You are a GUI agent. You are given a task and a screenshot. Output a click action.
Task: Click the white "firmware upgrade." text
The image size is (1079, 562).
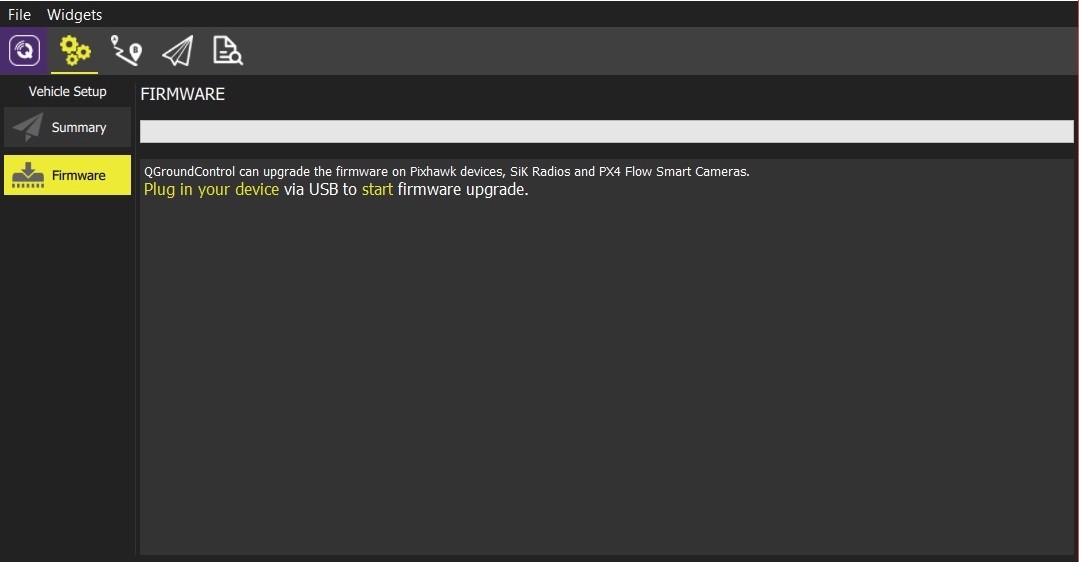click(463, 190)
